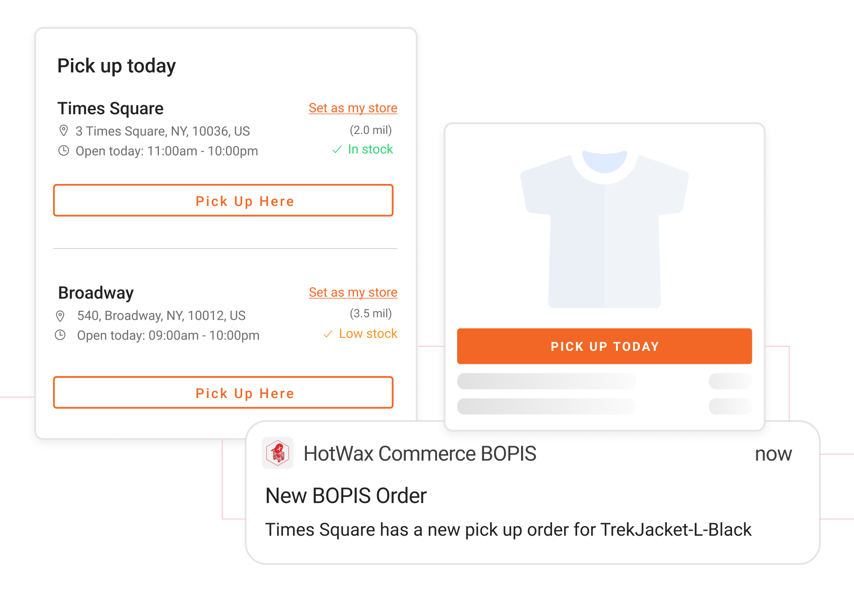Click the Times Square store name
Image resolution: width=854 pixels, height=591 pixels.
110,108
